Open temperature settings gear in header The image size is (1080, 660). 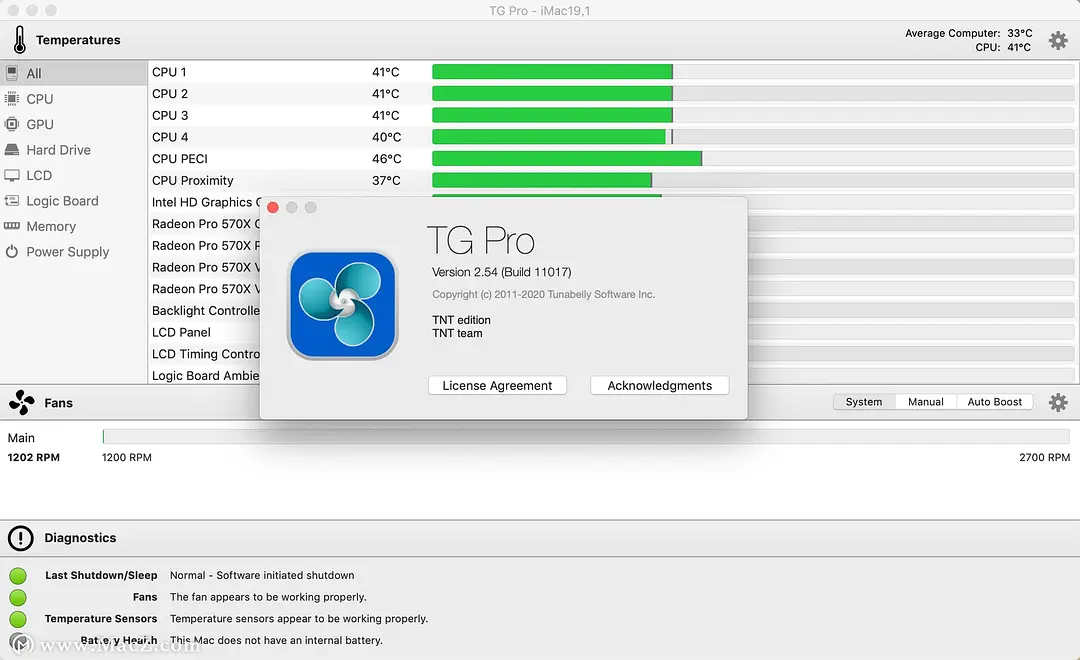1058,40
